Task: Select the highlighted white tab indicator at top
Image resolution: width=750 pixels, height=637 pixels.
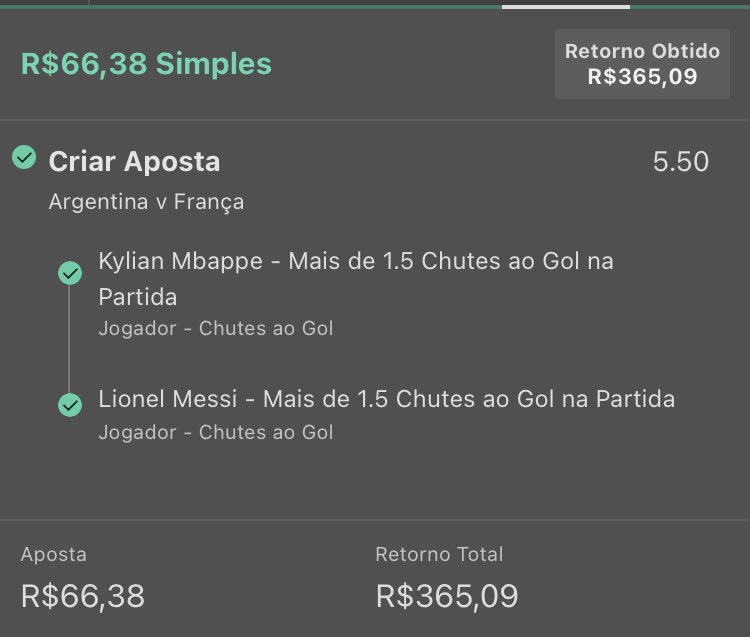Action: (x=566, y=7)
